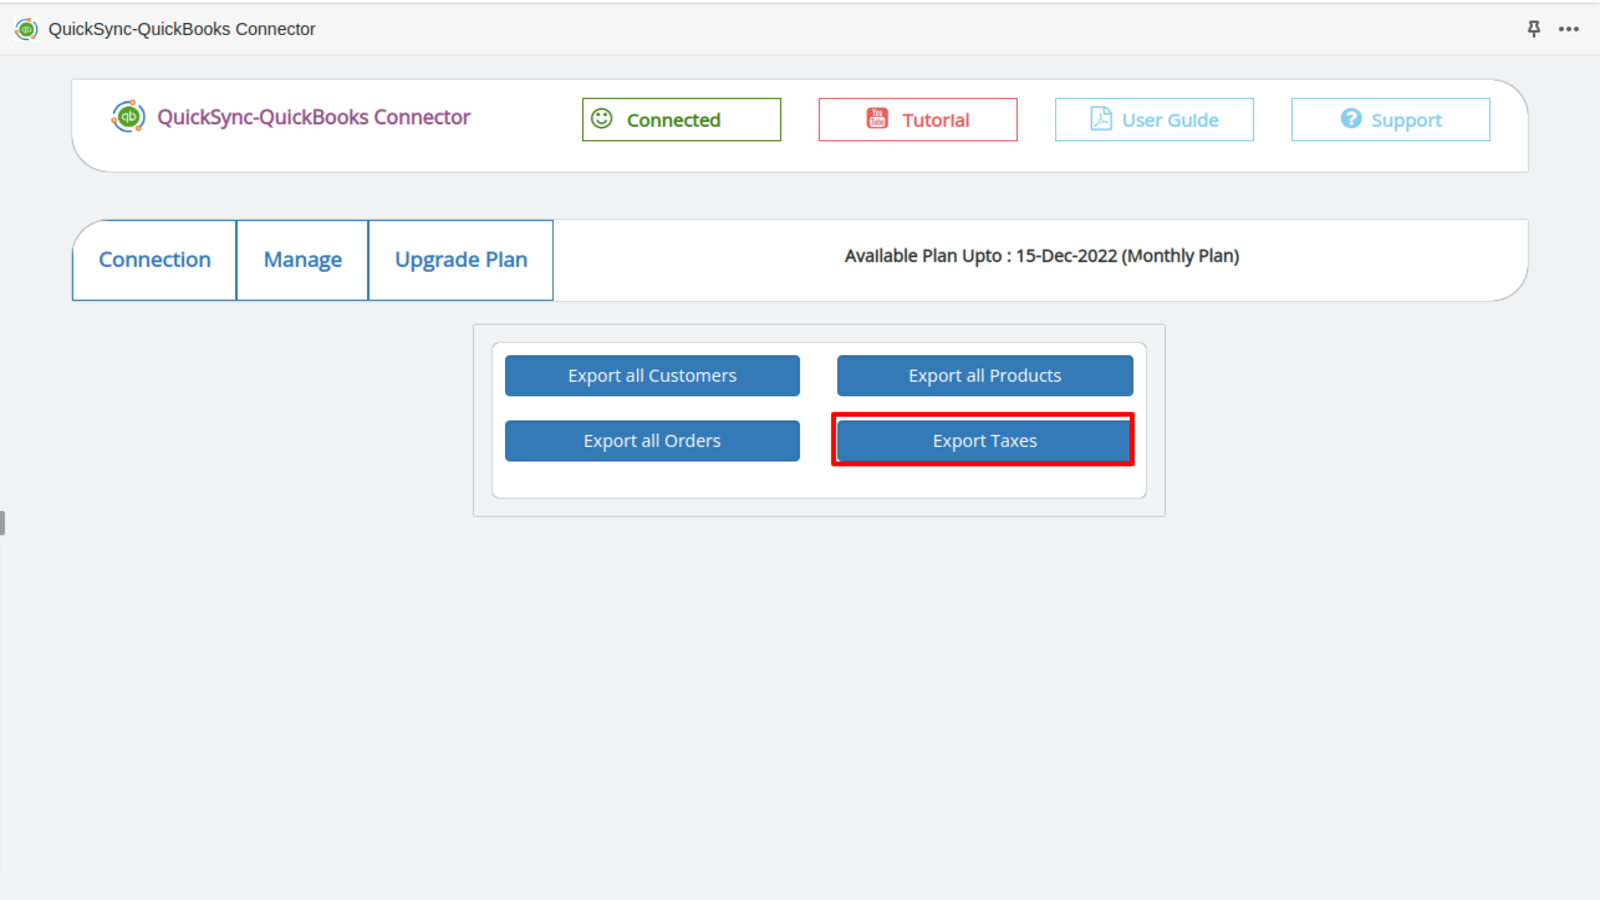Click the pin icon in title bar
Screen dimensions: 1600x900
point(1534,29)
